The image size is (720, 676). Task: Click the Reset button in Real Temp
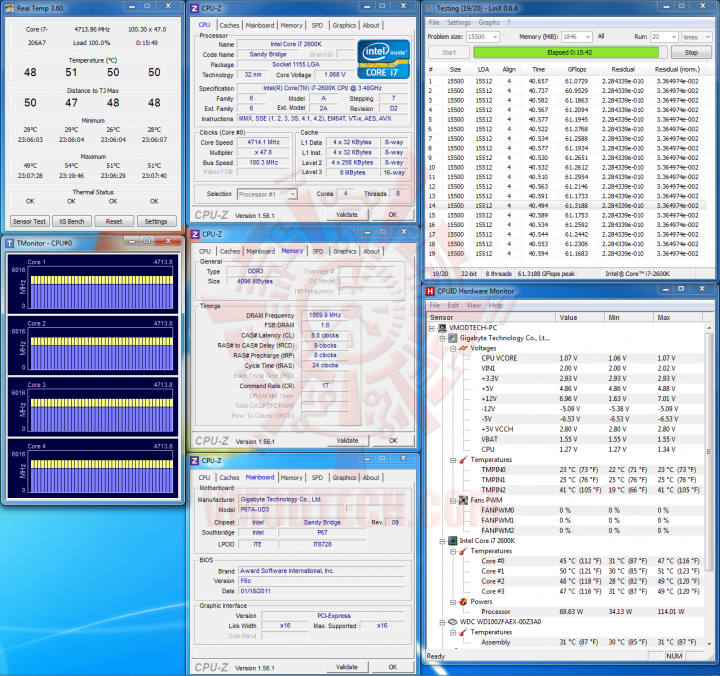click(114, 221)
